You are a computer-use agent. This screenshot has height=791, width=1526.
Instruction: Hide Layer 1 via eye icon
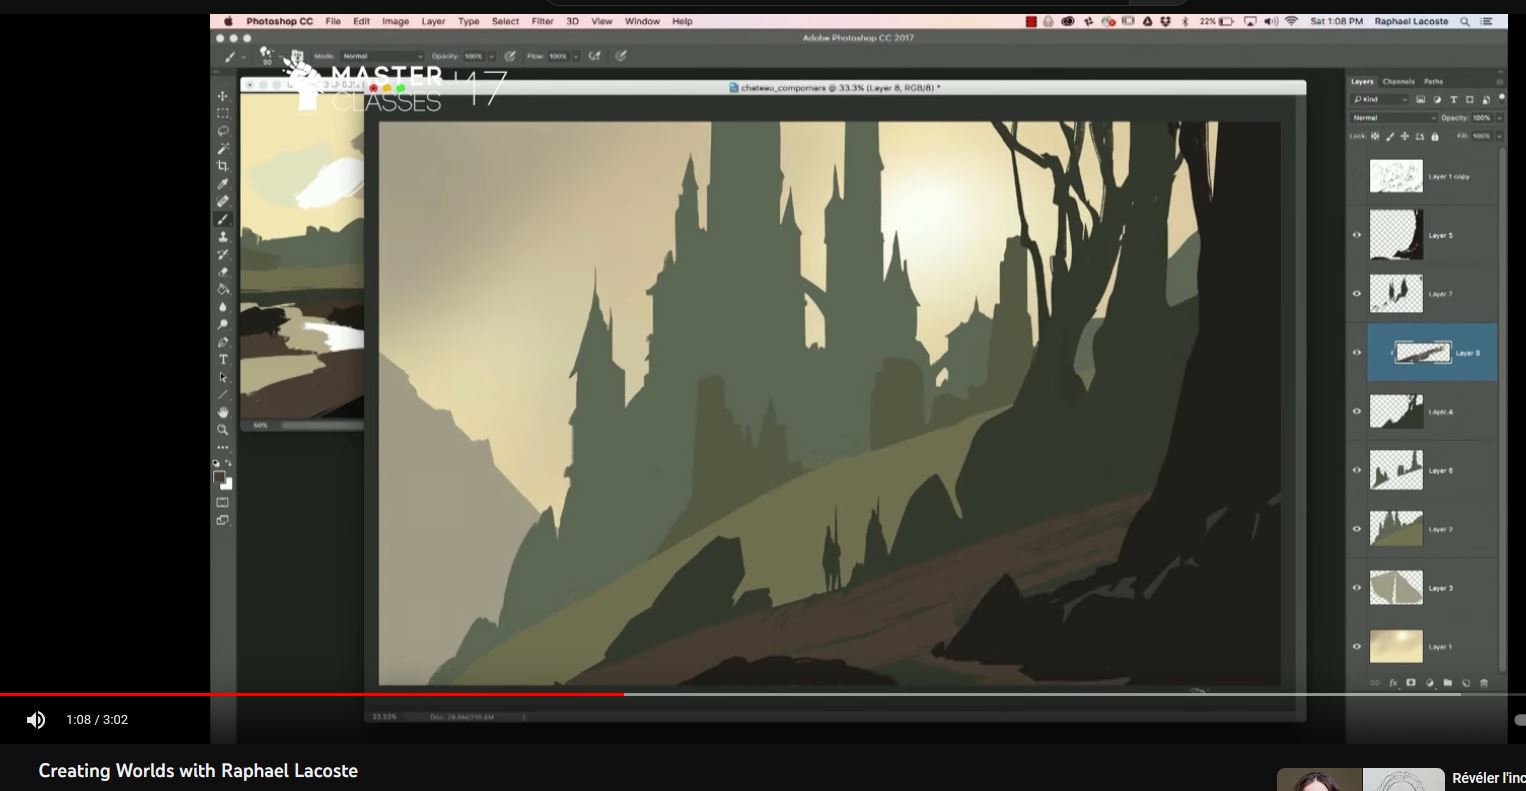pos(1357,647)
